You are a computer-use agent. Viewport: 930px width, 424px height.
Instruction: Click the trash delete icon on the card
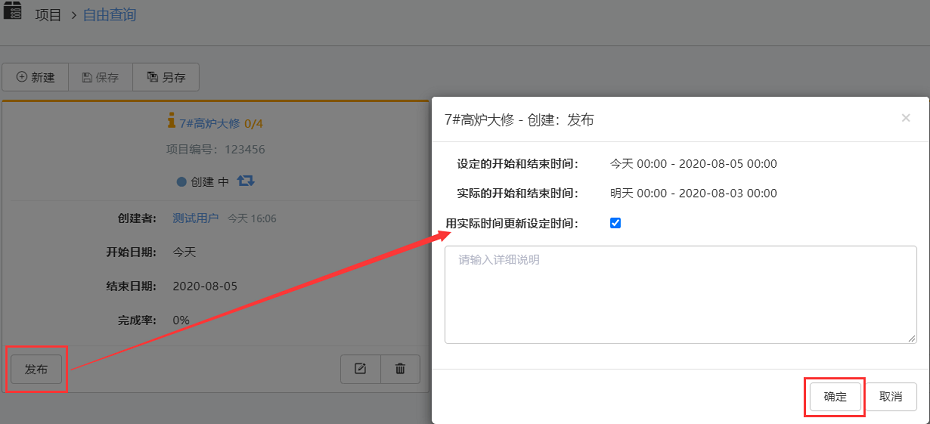tap(400, 369)
